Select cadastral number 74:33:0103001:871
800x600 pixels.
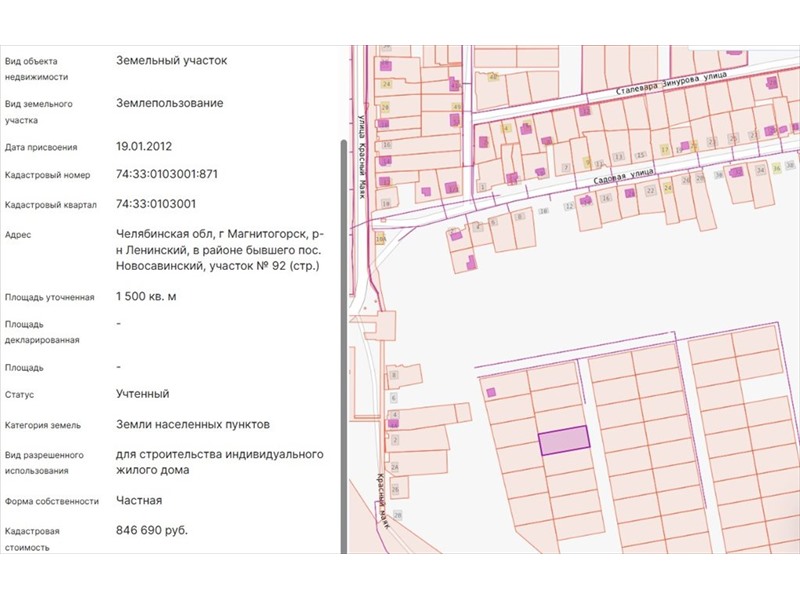point(167,175)
